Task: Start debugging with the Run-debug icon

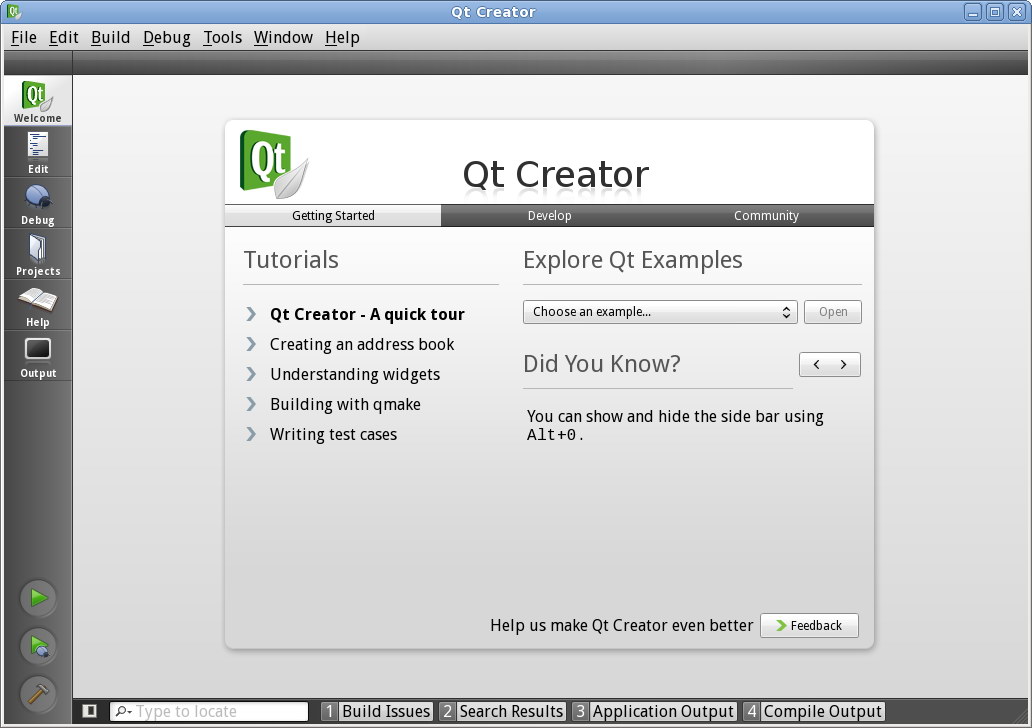Action: click(x=38, y=646)
